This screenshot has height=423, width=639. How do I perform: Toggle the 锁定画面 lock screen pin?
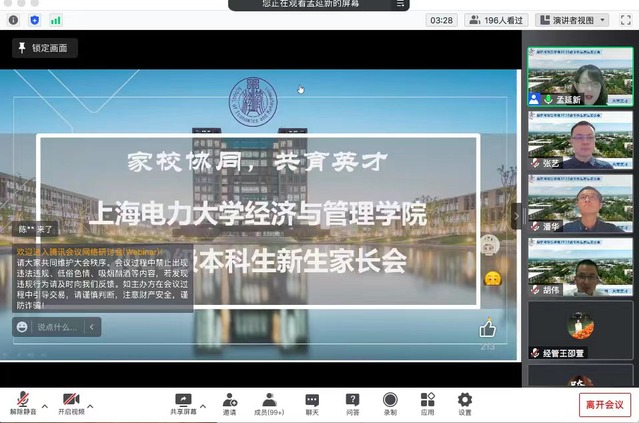tap(45, 48)
